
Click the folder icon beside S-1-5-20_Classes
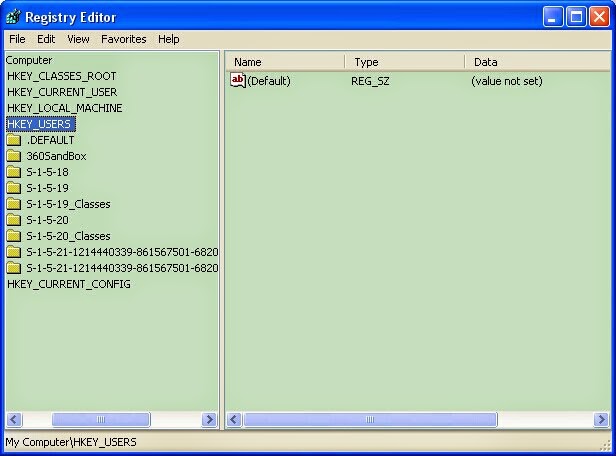pyautogui.click(x=14, y=236)
